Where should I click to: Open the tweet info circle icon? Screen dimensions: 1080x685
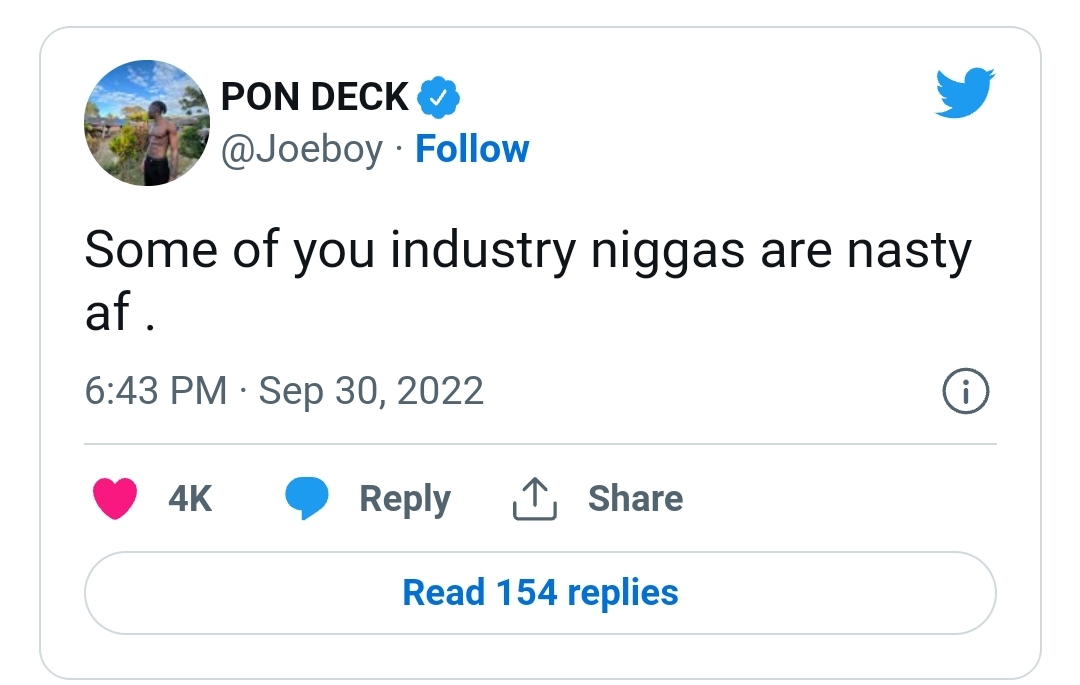tap(965, 391)
